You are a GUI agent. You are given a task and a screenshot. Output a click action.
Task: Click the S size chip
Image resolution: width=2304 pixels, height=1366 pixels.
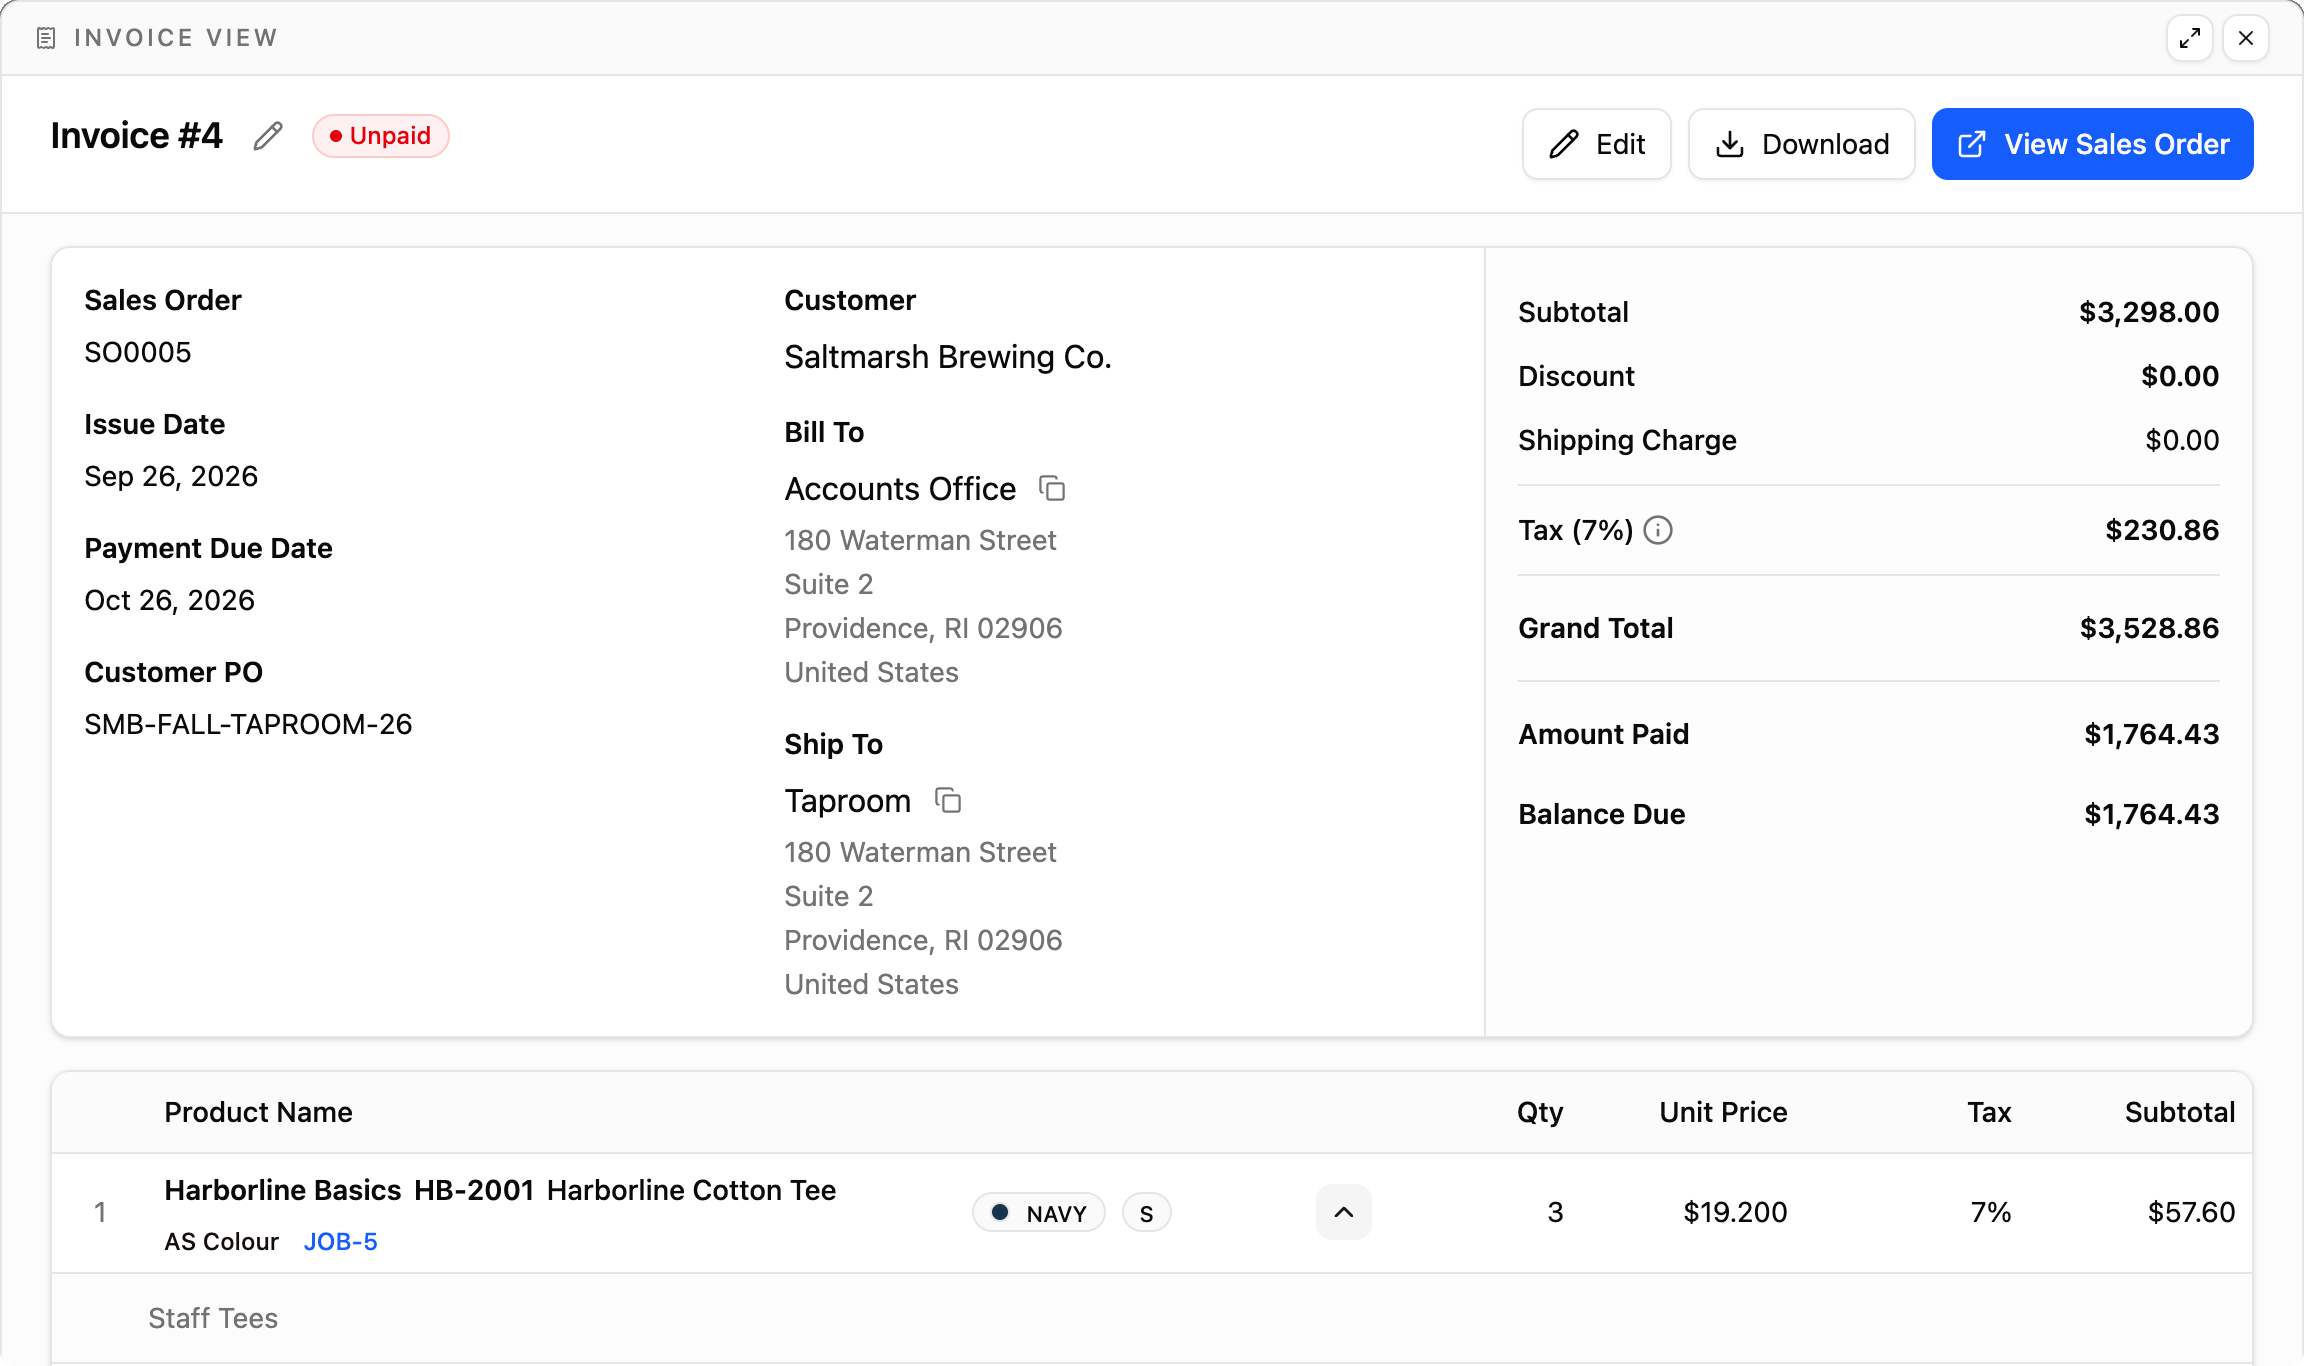click(1147, 1213)
